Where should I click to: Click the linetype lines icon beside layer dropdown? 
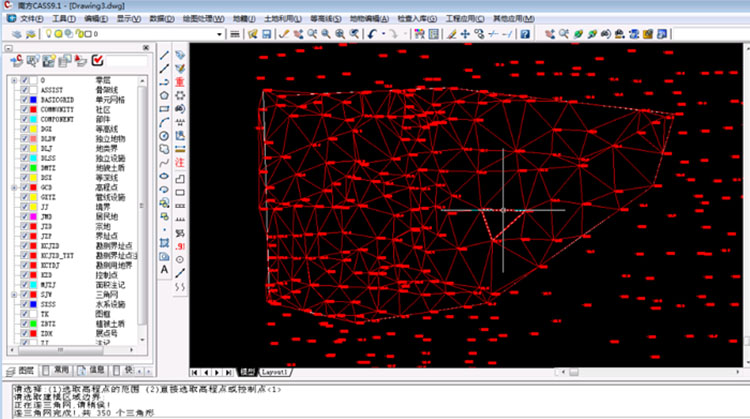click(x=235, y=34)
